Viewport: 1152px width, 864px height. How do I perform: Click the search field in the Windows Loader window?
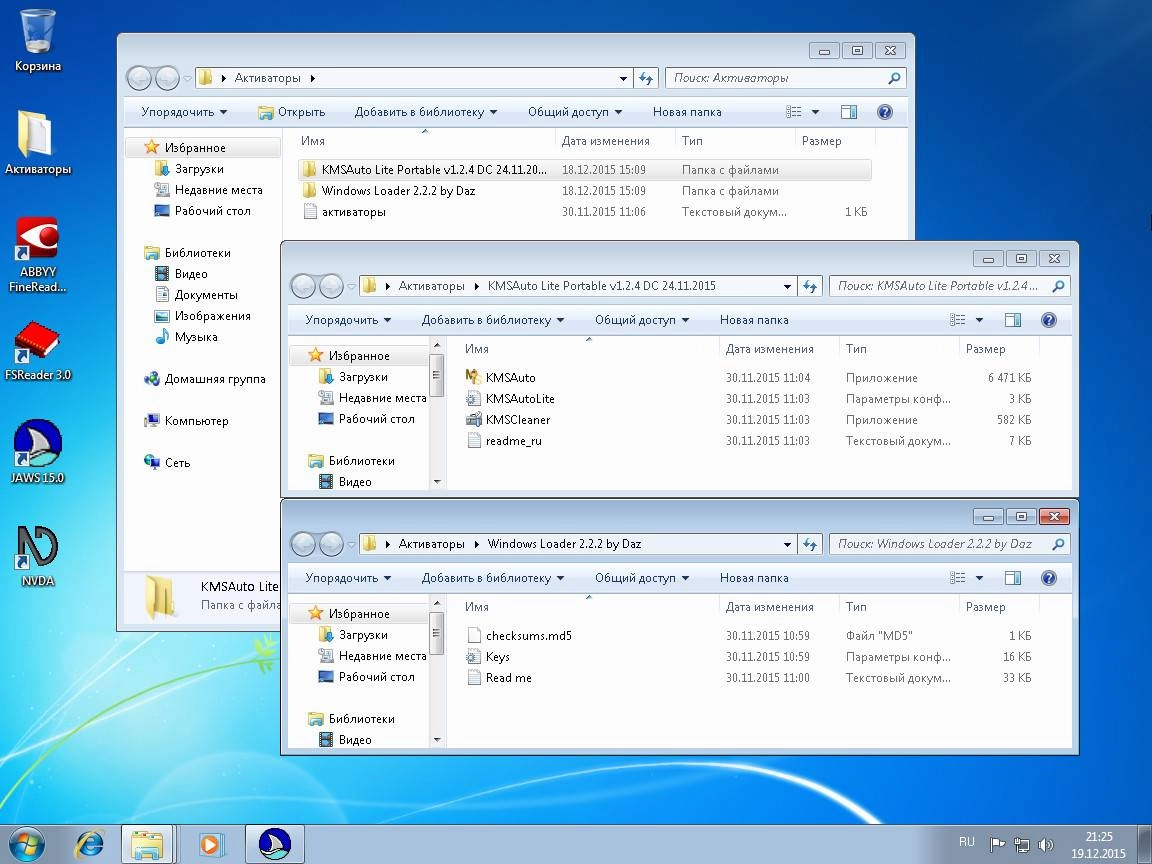click(x=949, y=544)
